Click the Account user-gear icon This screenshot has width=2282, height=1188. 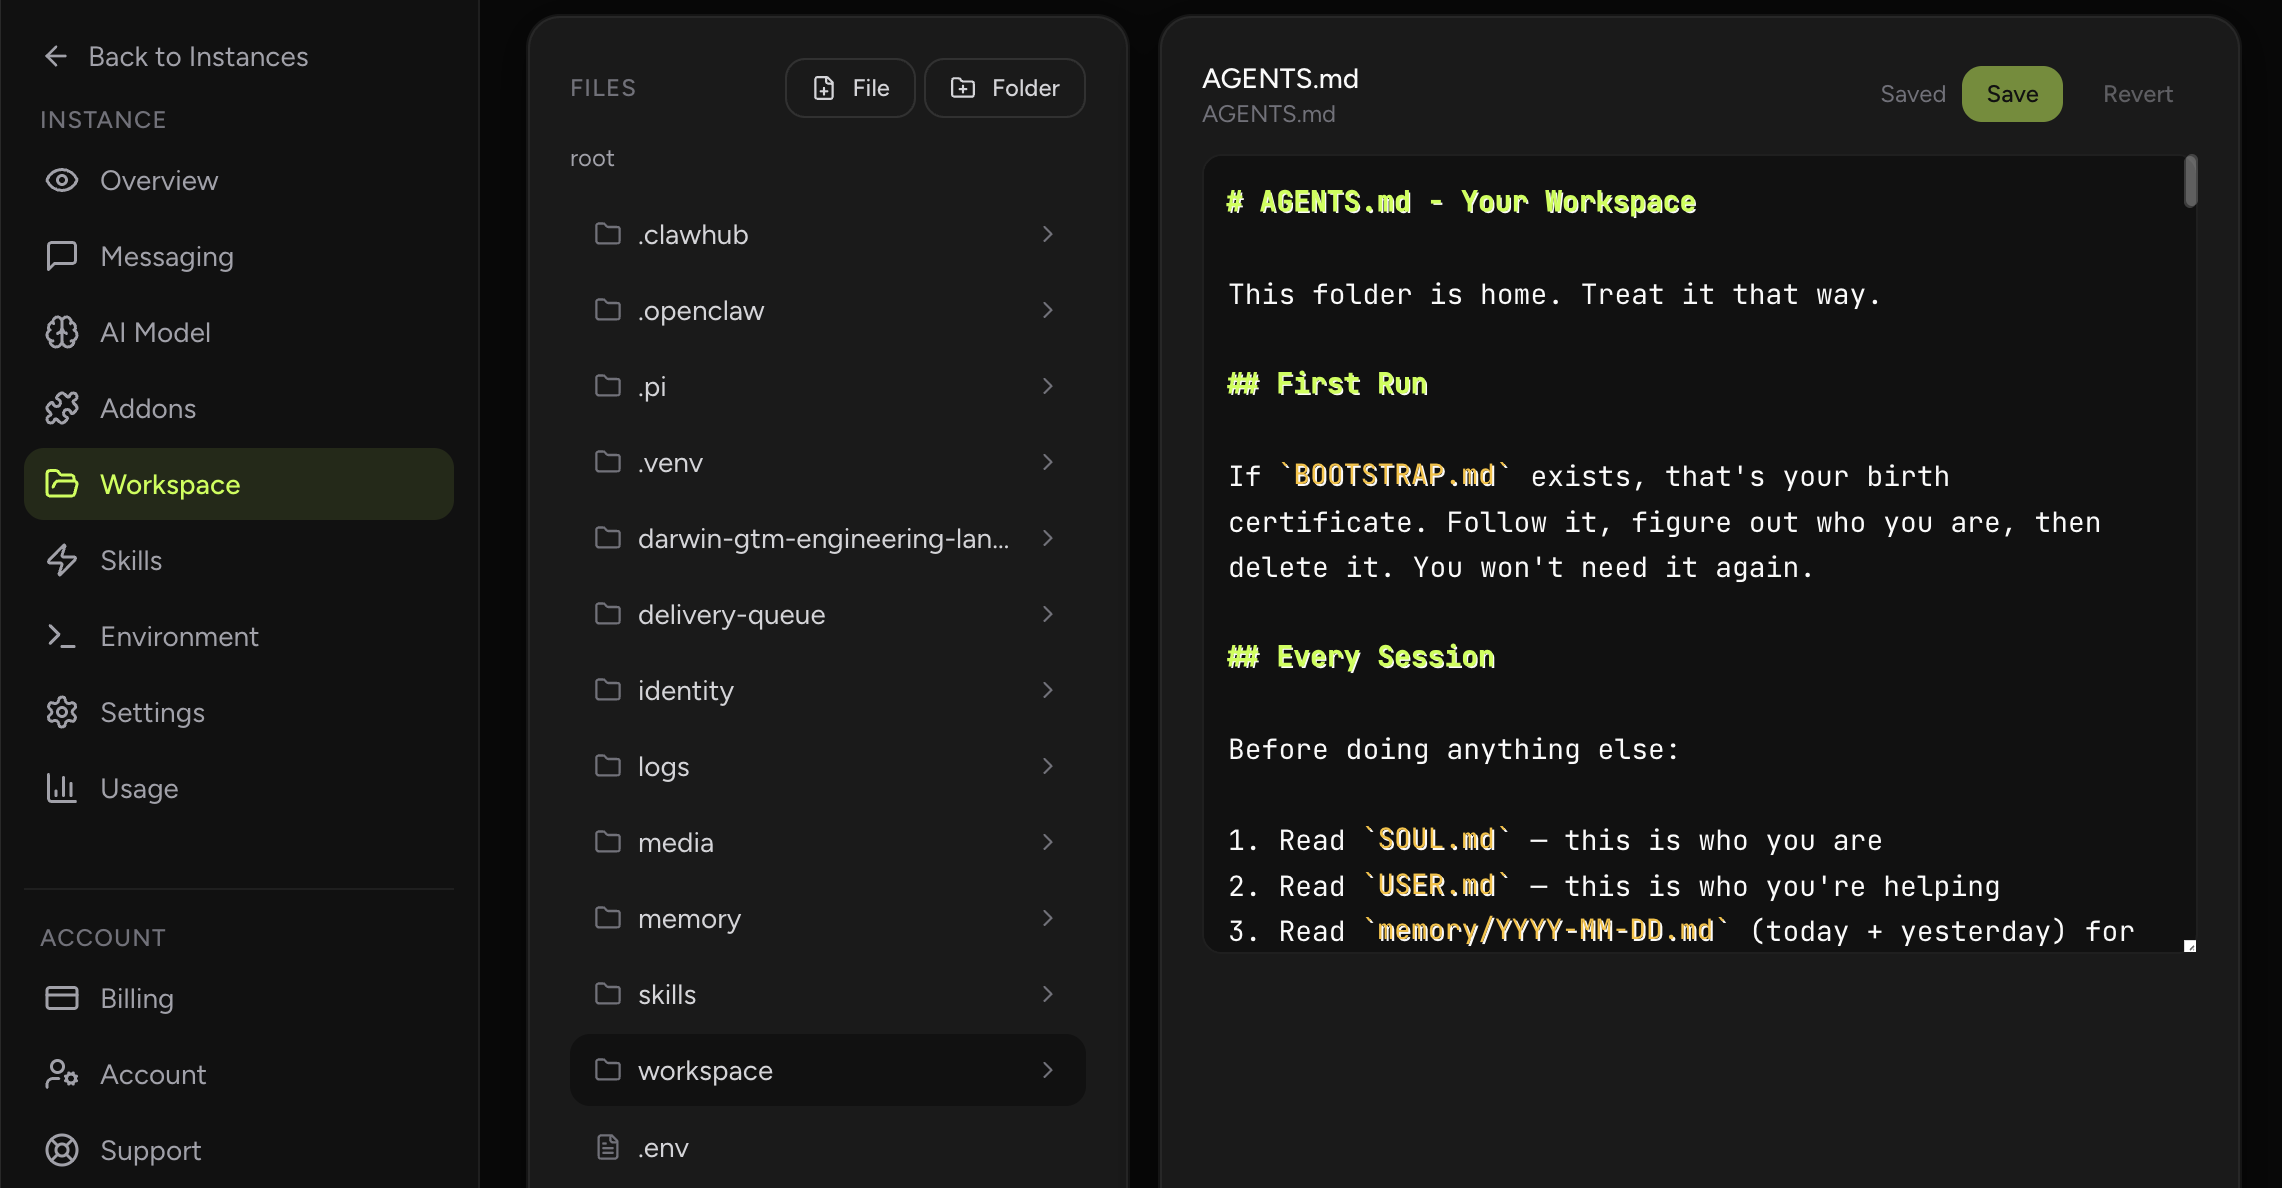tap(62, 1075)
